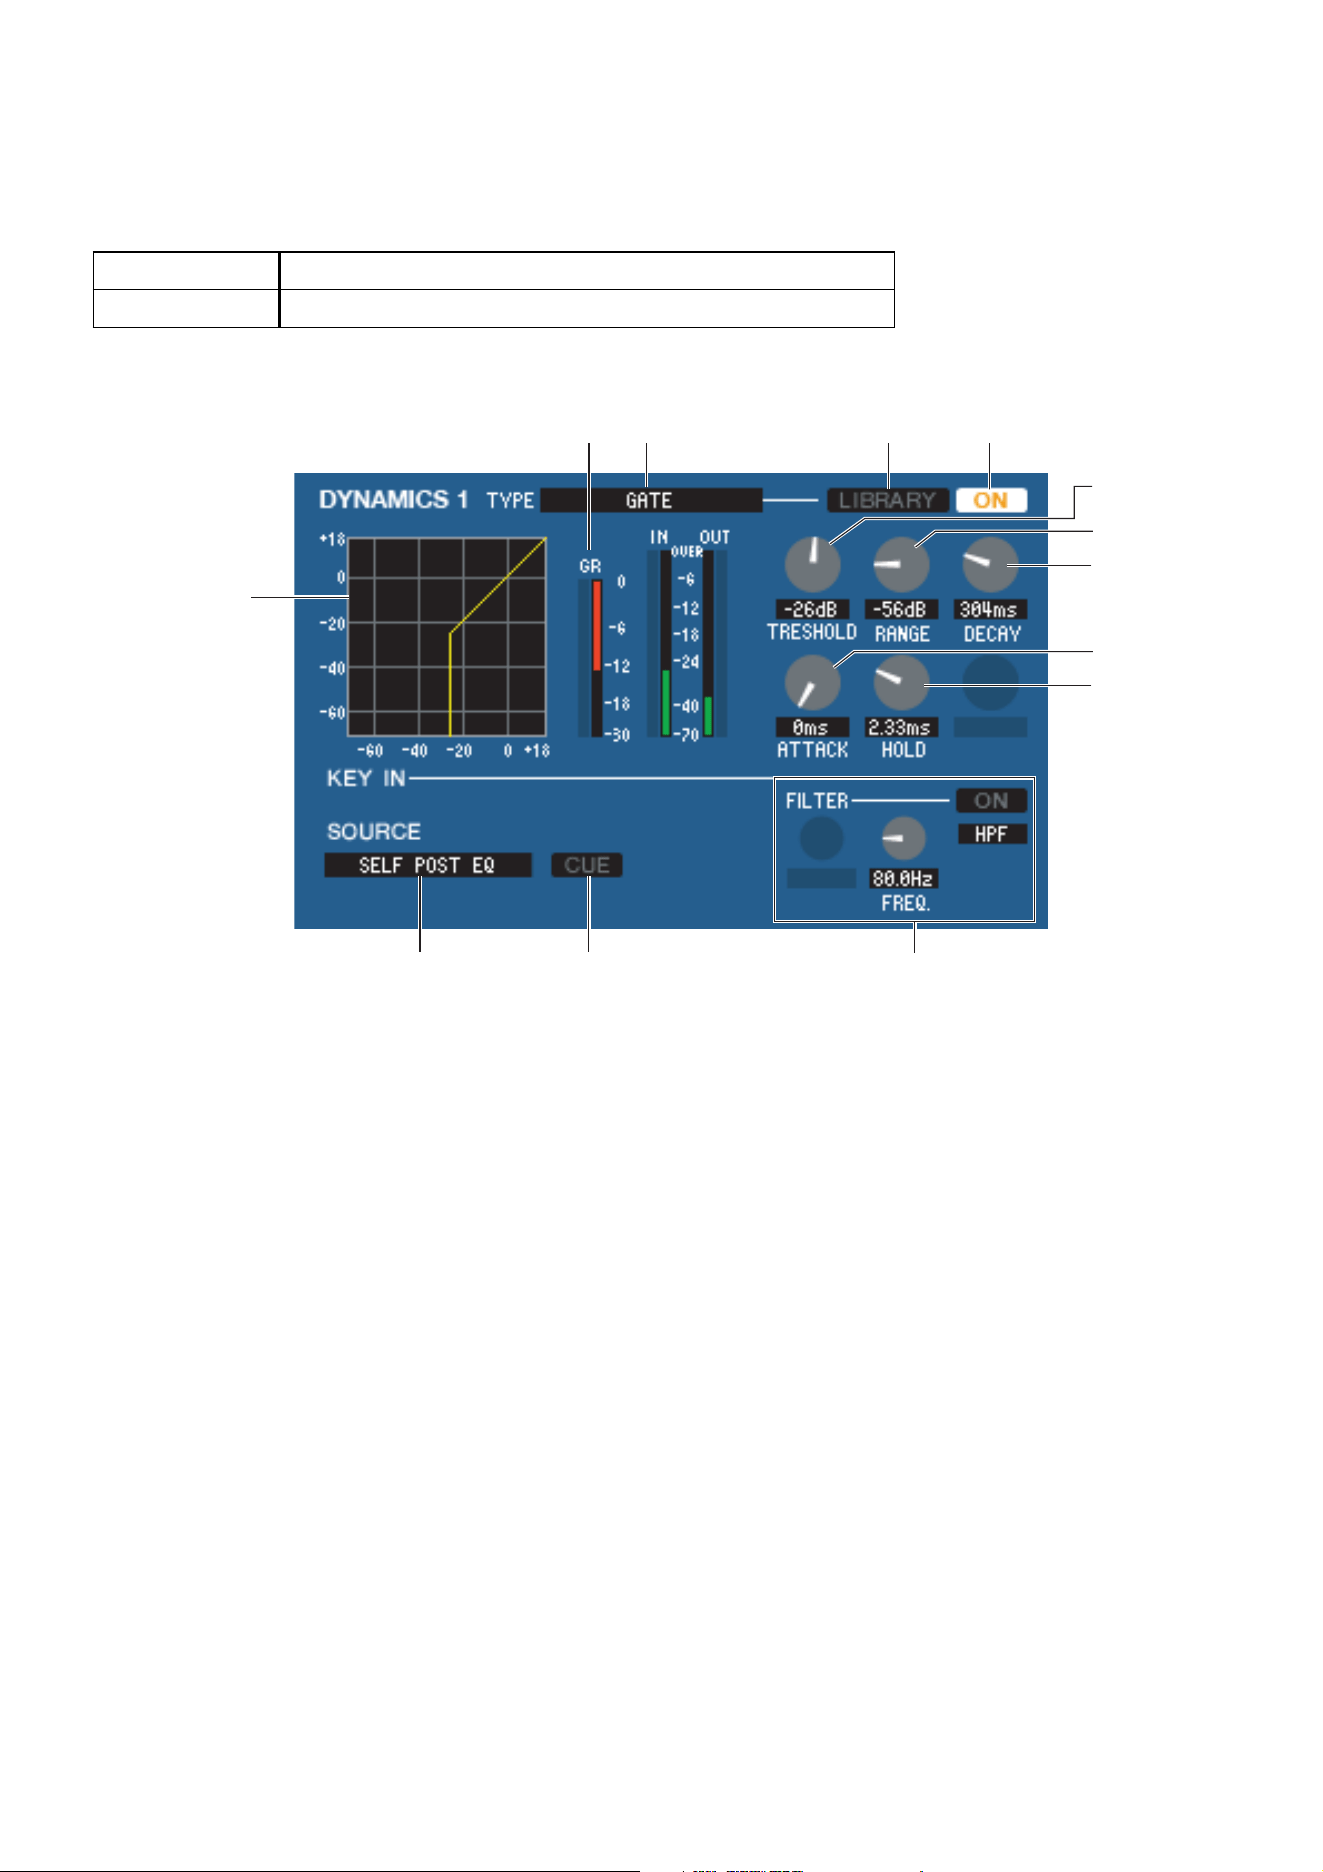Open the key-in SOURCE selector SELF POST EQ
The width and height of the screenshot is (1323, 1872).
428,865
